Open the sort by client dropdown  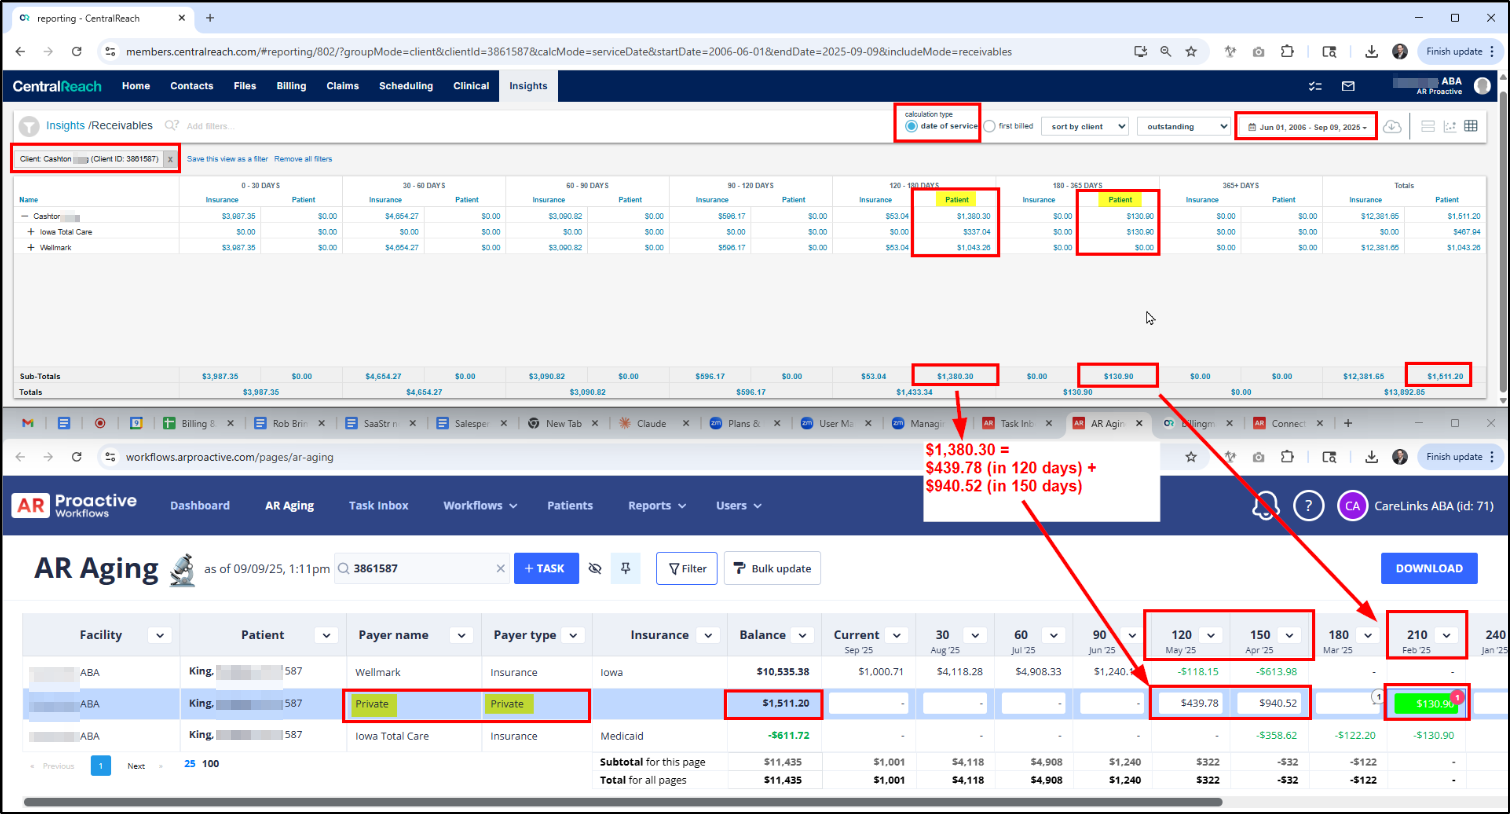click(1085, 127)
